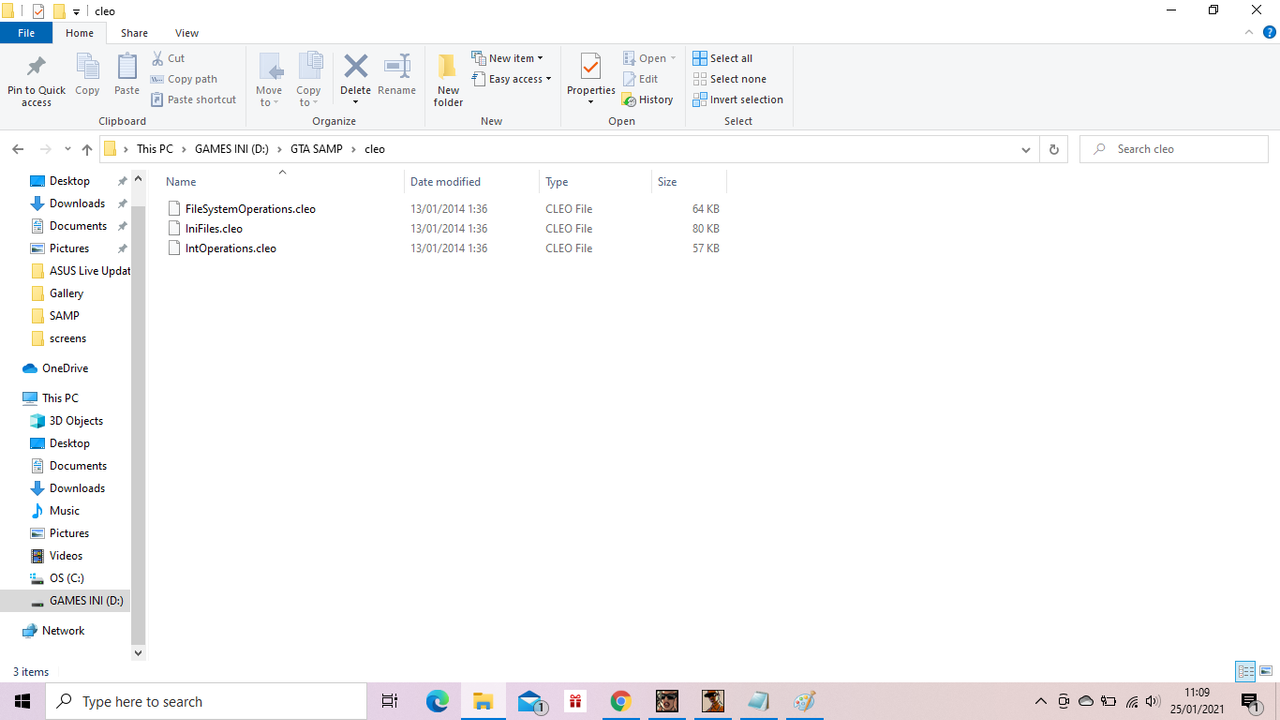Click GAMES INI (D:) in address bar
The height and width of the screenshot is (720, 1280).
[x=231, y=149]
